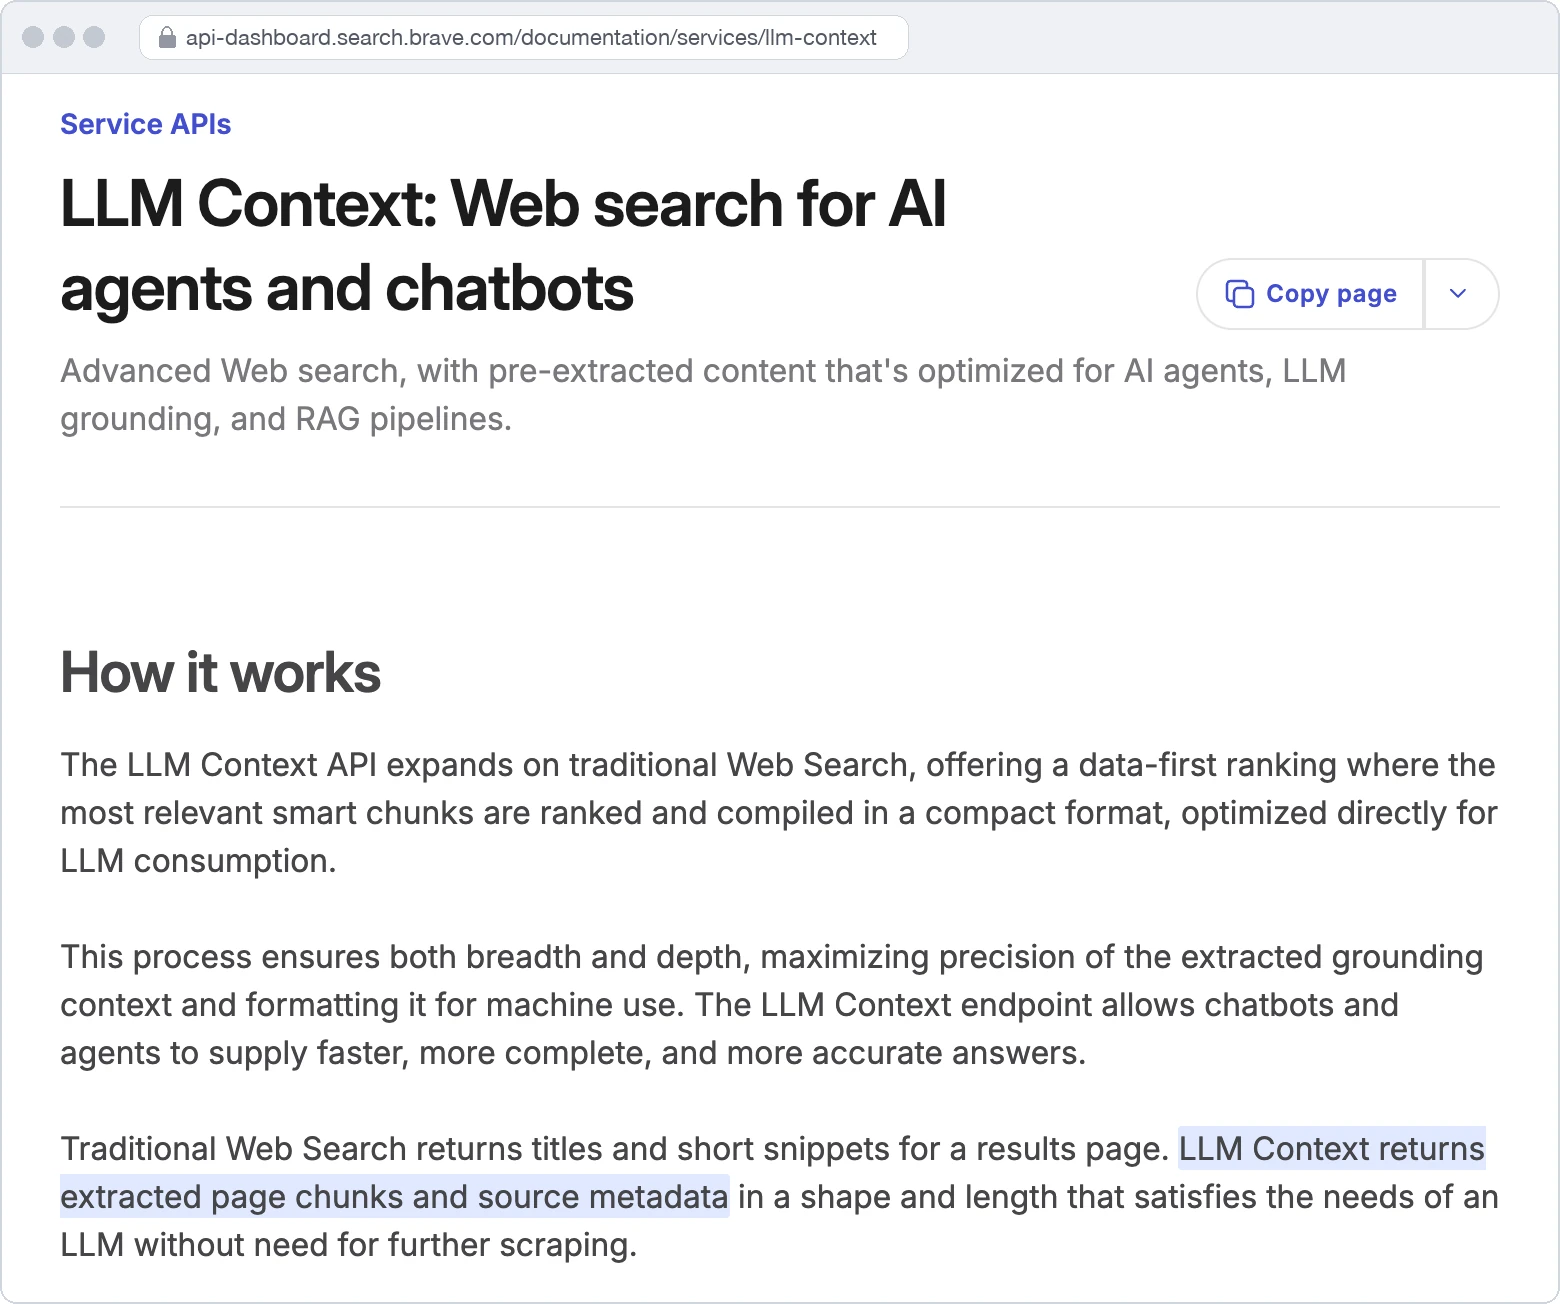1560x1304 pixels.
Task: Click the subtitle starting "Advanced Web search"
Action: [703, 395]
